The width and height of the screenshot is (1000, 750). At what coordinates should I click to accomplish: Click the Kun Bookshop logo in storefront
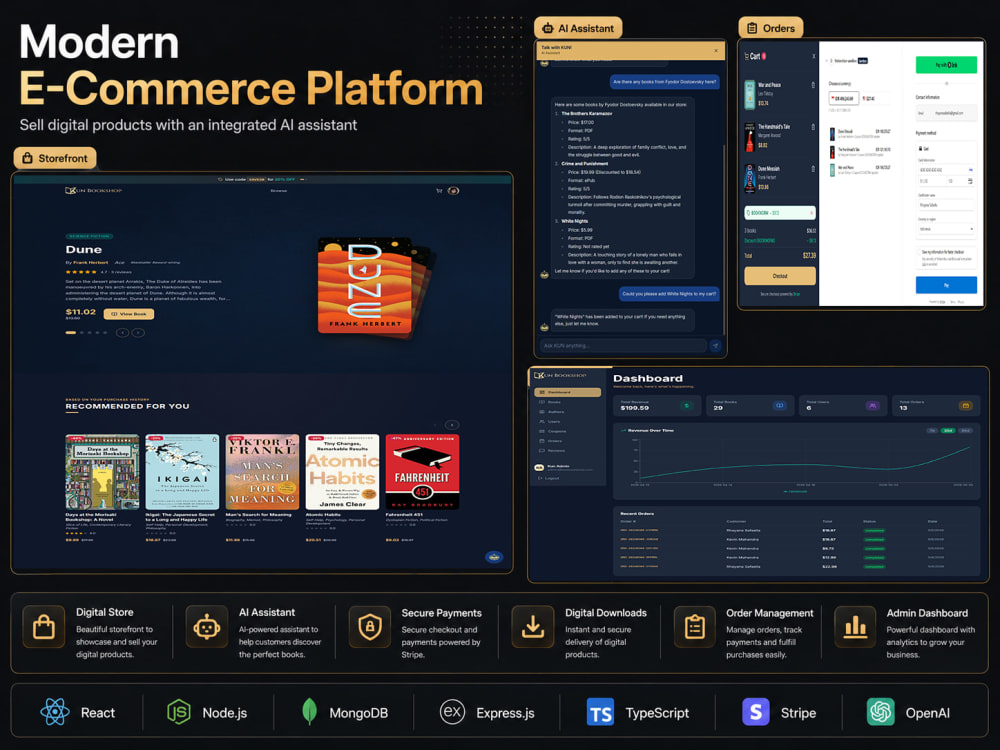(93, 191)
